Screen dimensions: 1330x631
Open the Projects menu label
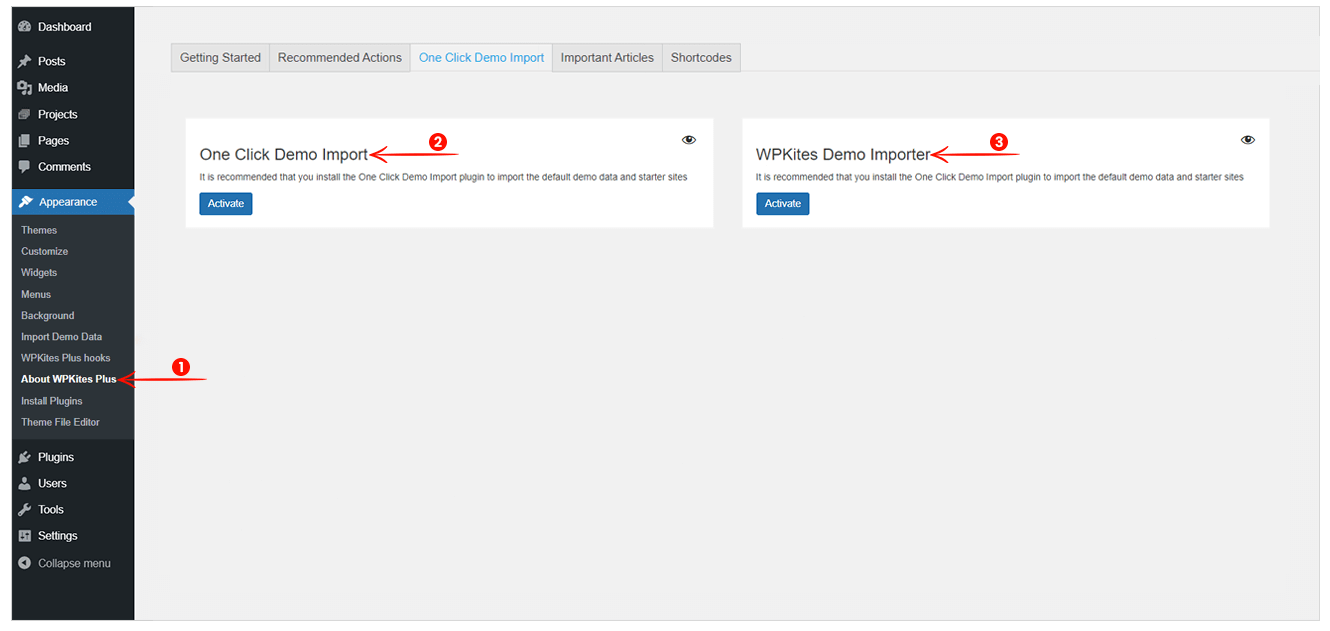(58, 115)
